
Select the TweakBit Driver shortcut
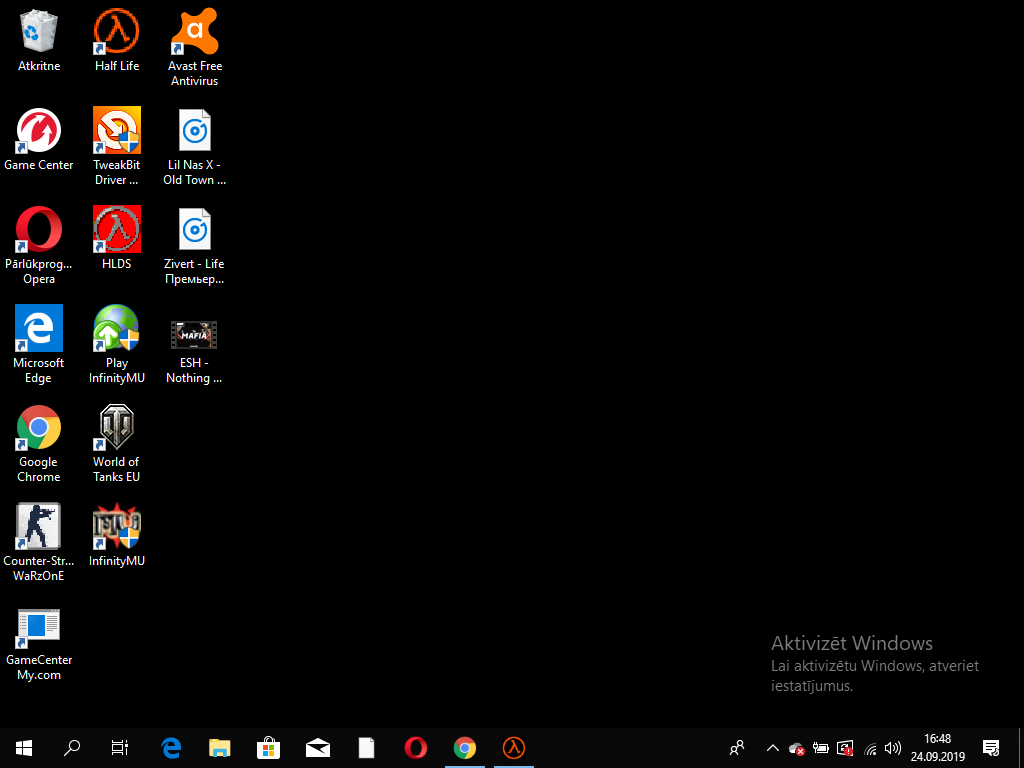click(x=117, y=147)
